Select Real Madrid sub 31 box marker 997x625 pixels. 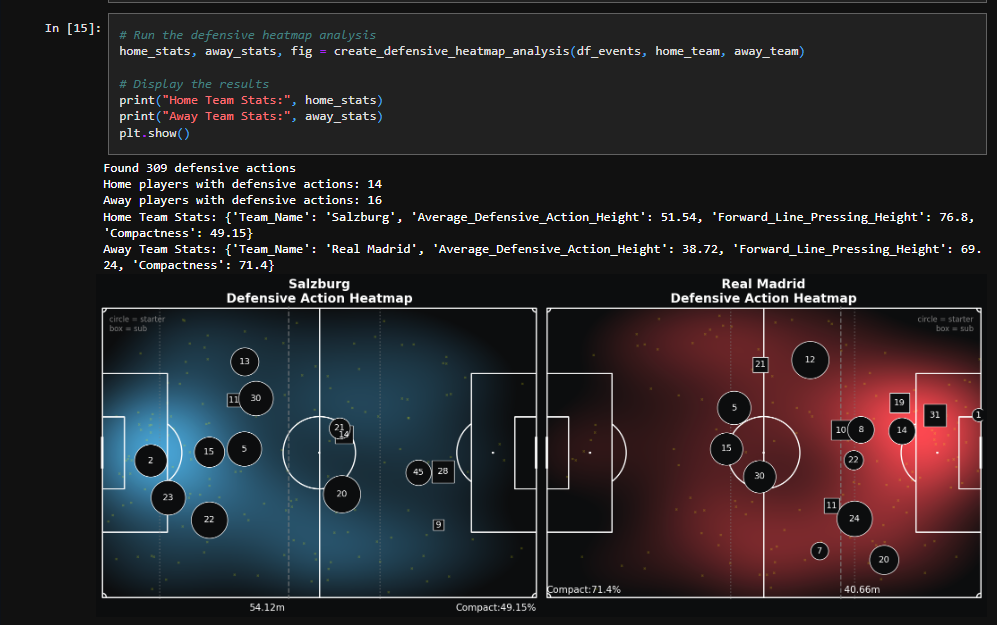coord(935,414)
